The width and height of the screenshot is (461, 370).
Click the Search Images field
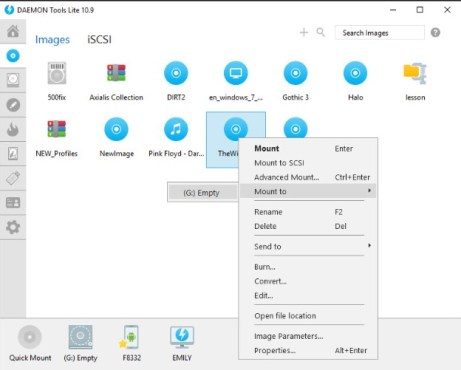click(x=380, y=33)
